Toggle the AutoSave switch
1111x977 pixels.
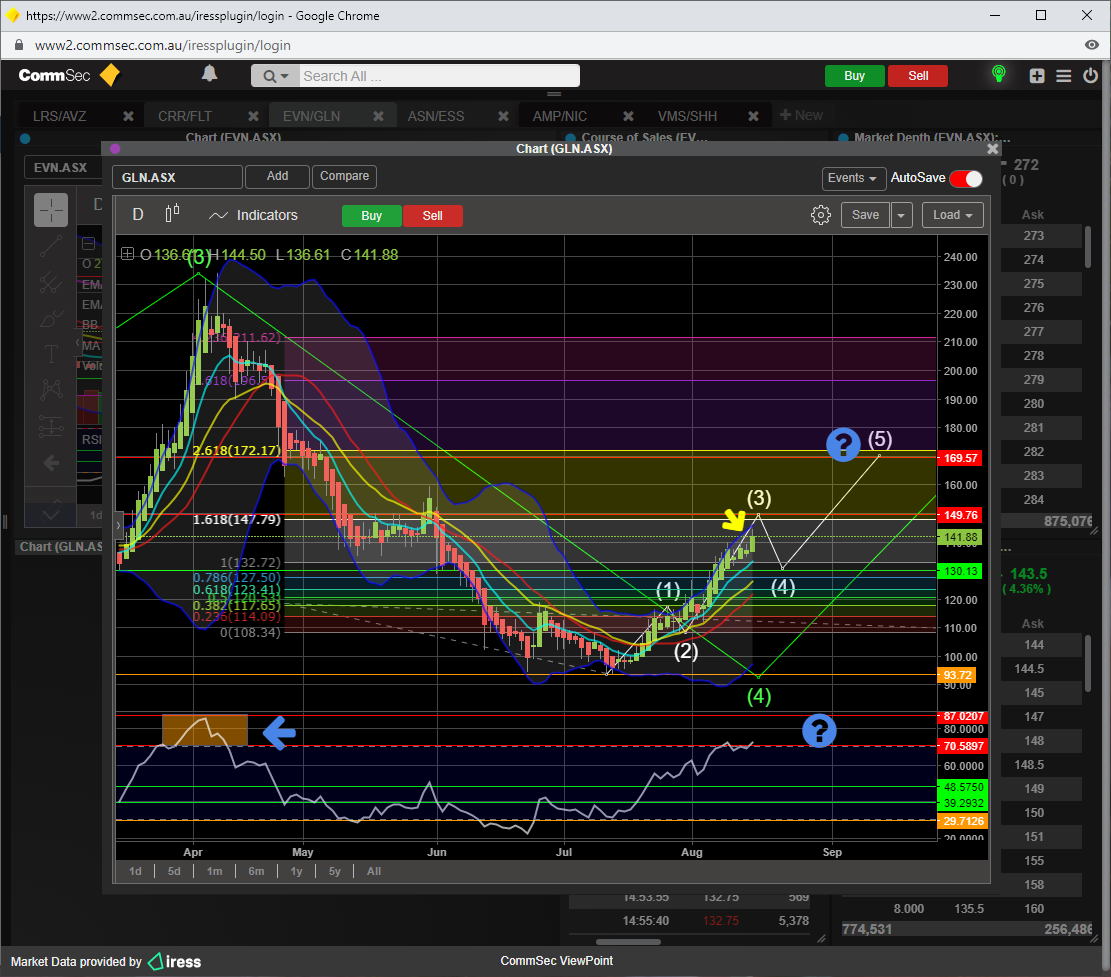[x=966, y=178]
